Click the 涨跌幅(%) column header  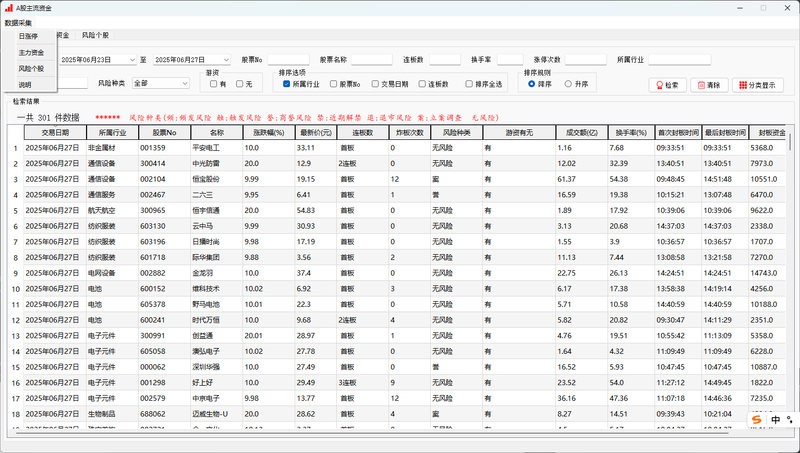[269, 132]
